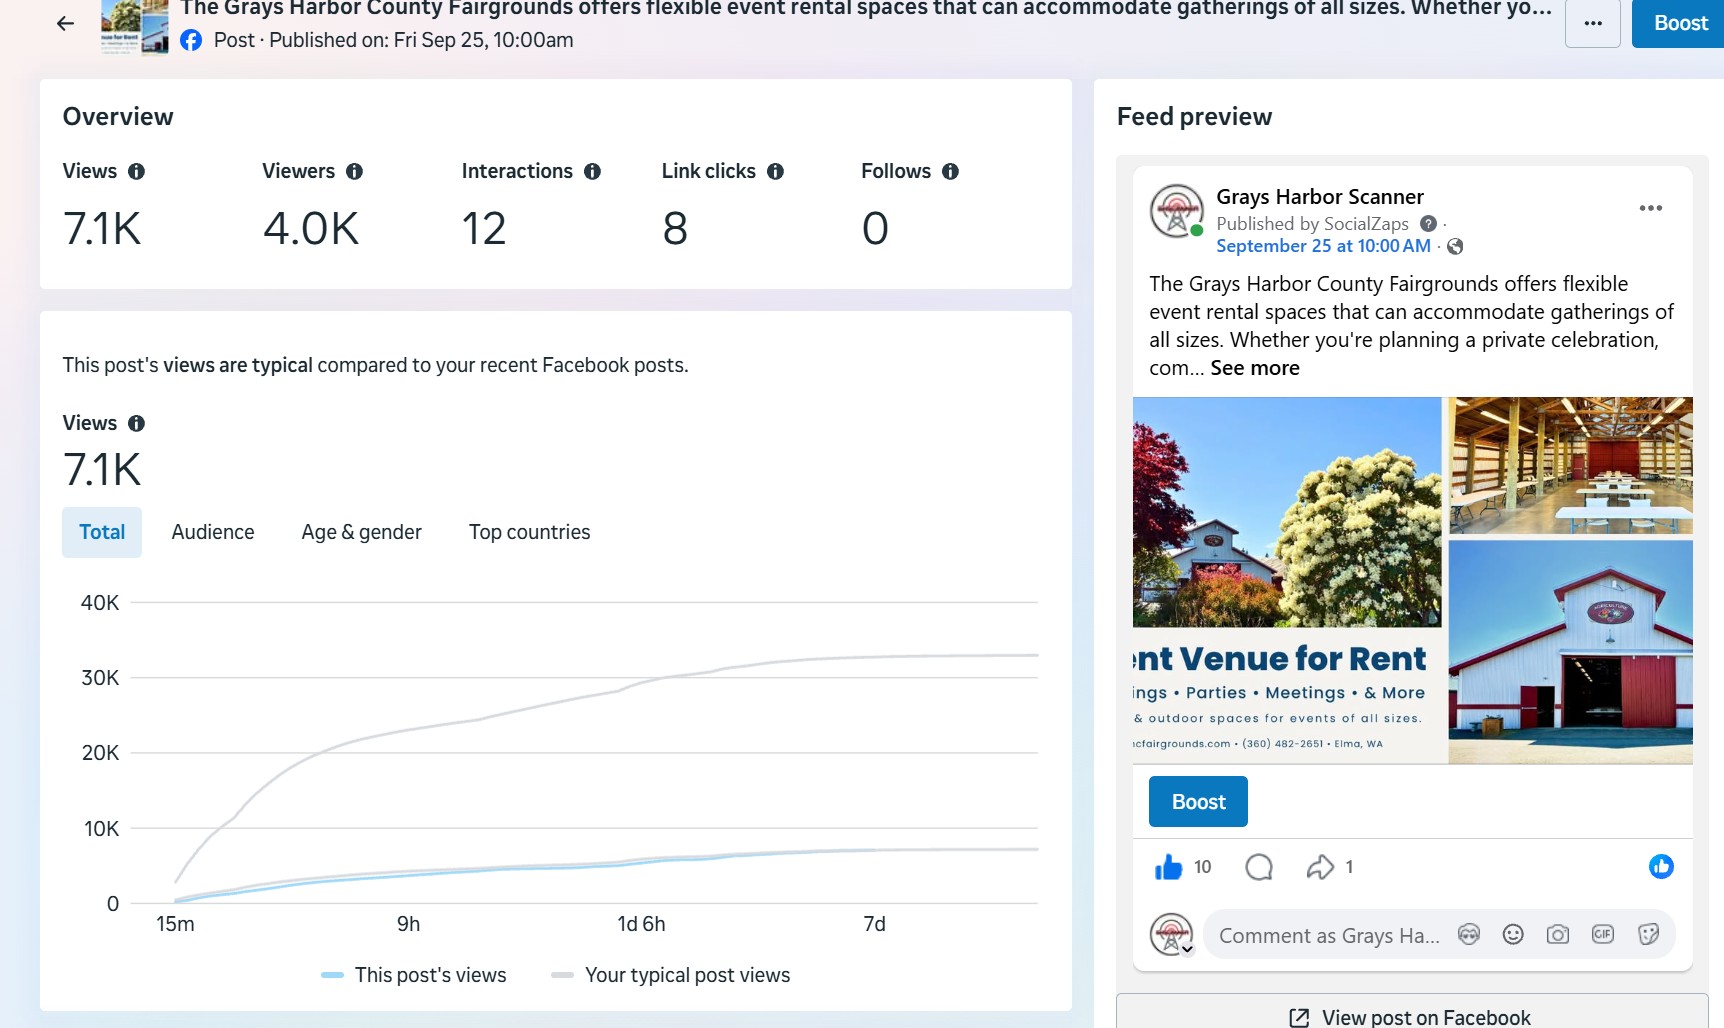Click the info icon beside chart Views heading
Image resolution: width=1724 pixels, height=1028 pixels.
tap(137, 423)
